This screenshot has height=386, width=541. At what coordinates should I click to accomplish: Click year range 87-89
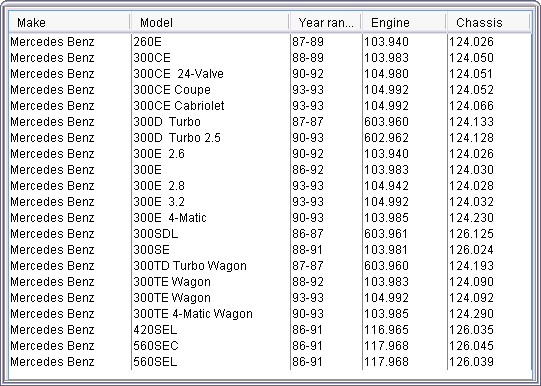[x=308, y=42]
